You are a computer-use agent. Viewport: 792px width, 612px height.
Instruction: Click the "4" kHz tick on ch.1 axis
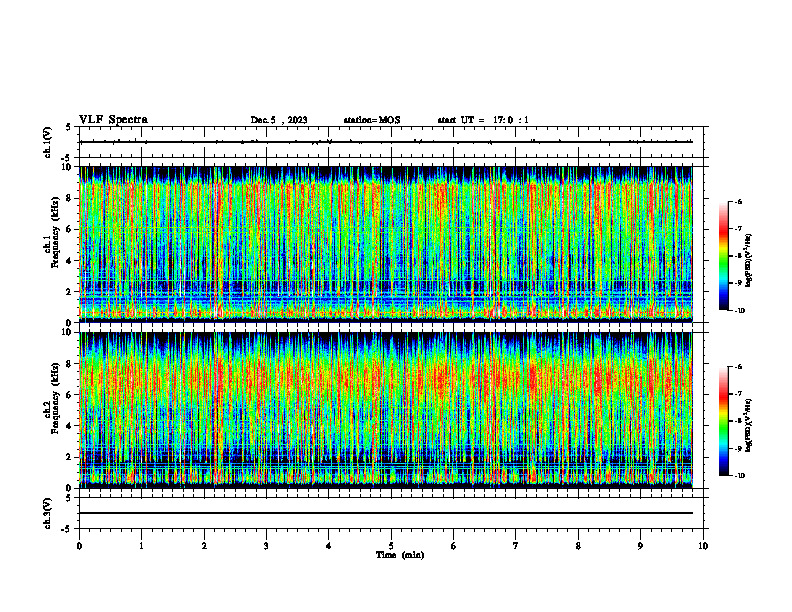point(69,261)
